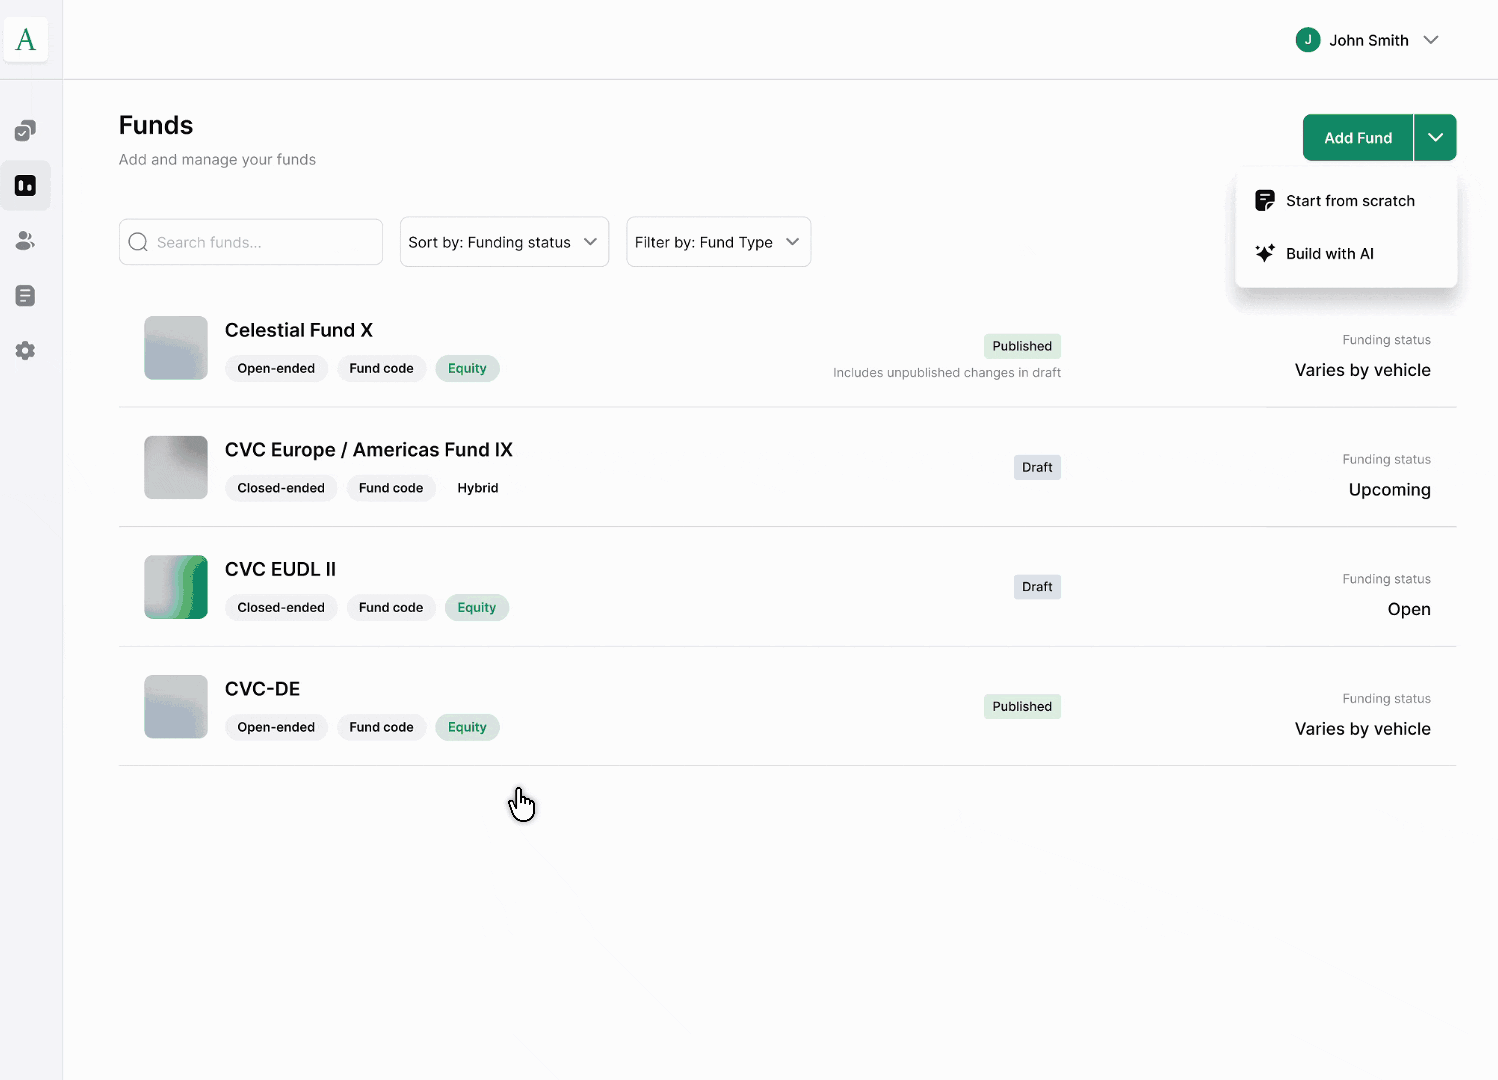Select the Funds sidebar icon

pyautogui.click(x=25, y=186)
